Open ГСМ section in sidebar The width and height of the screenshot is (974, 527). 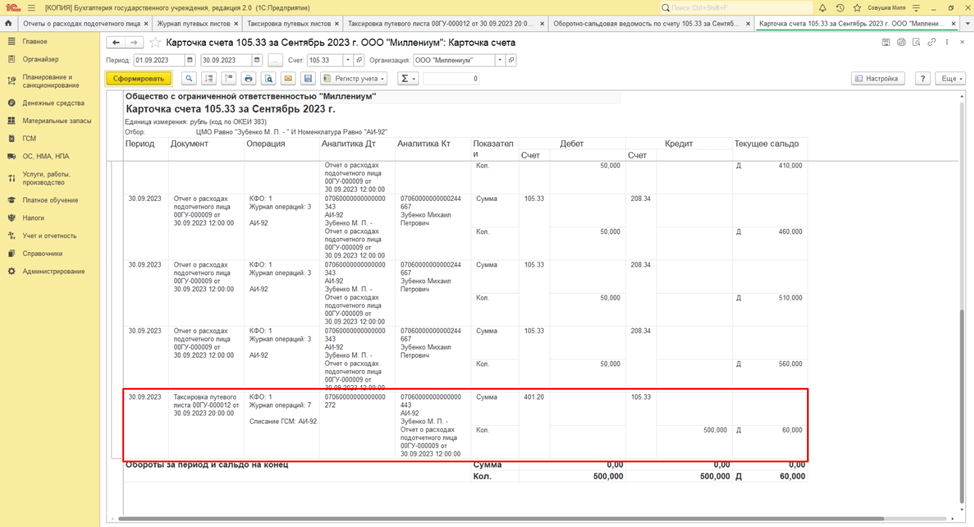point(29,139)
